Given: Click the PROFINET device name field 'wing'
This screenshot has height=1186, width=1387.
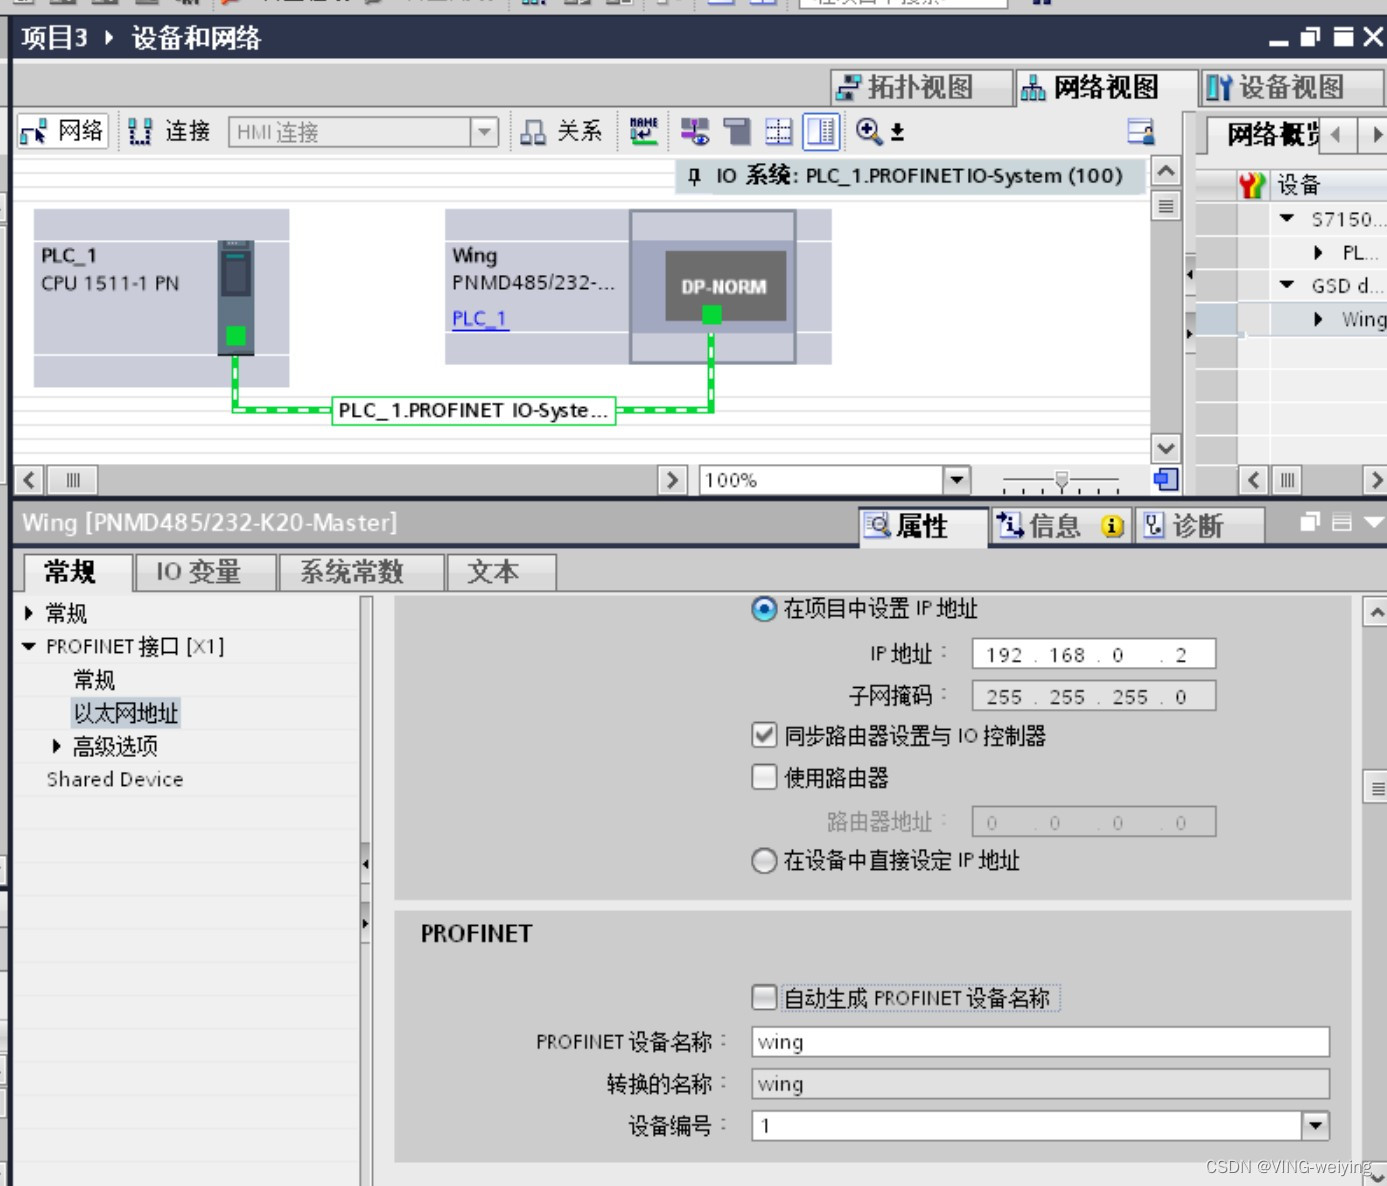Looking at the screenshot, I should click(1040, 1042).
